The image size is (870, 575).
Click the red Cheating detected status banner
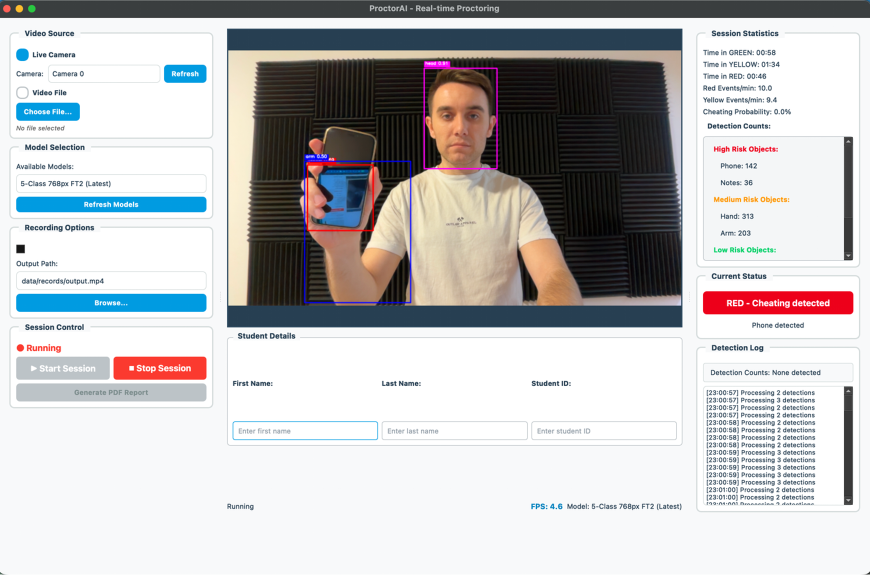(778, 303)
